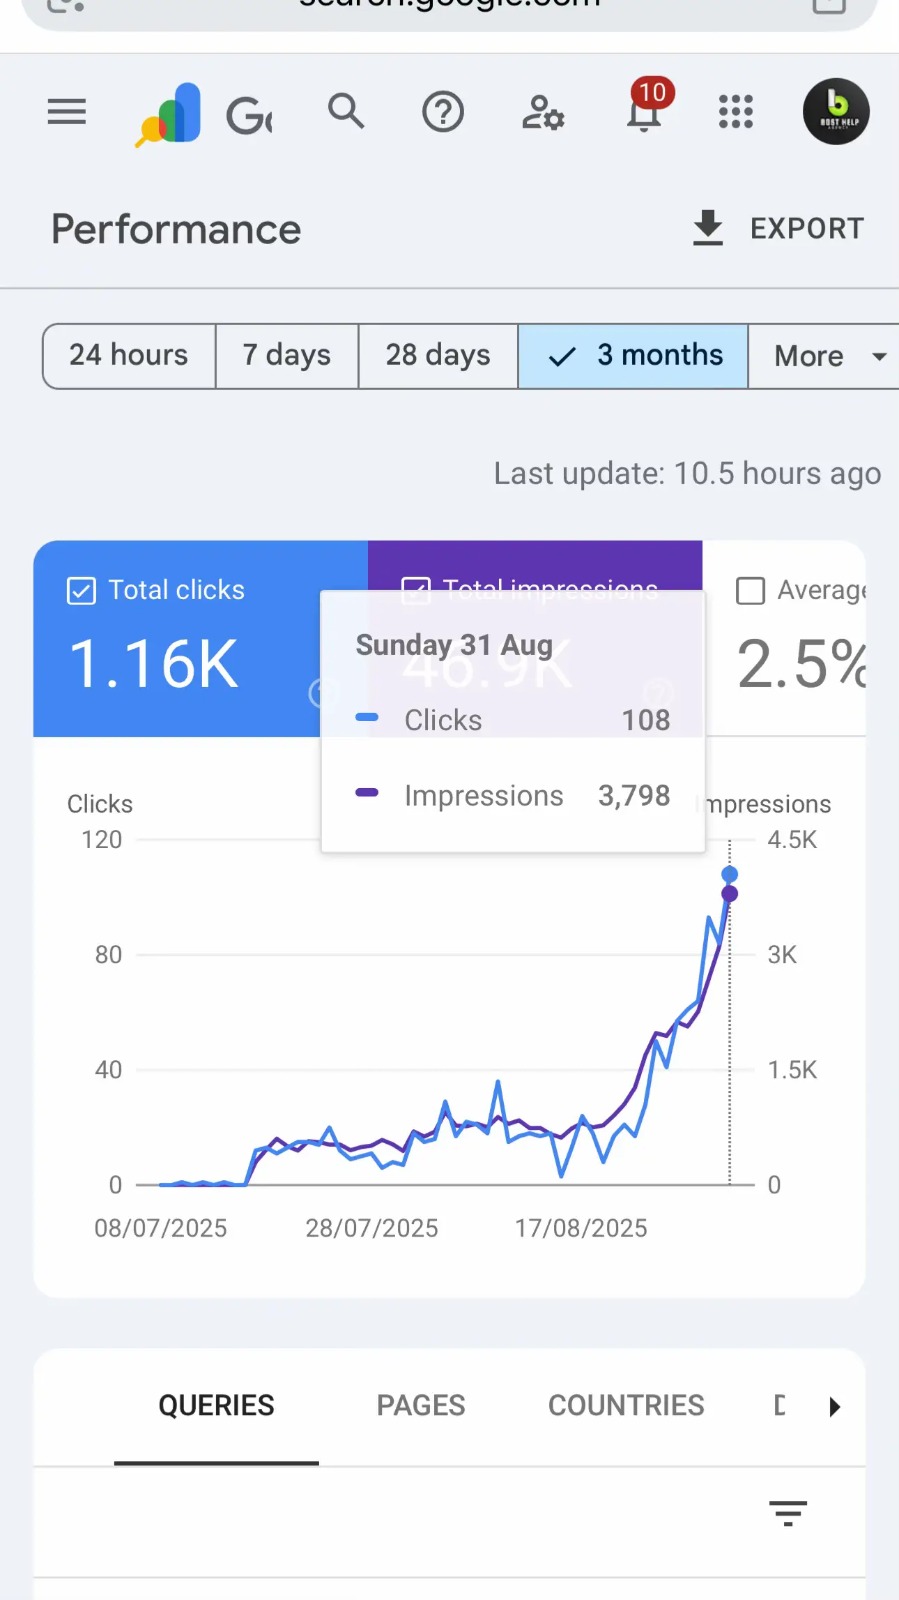Open the Google apps grid

tap(736, 112)
